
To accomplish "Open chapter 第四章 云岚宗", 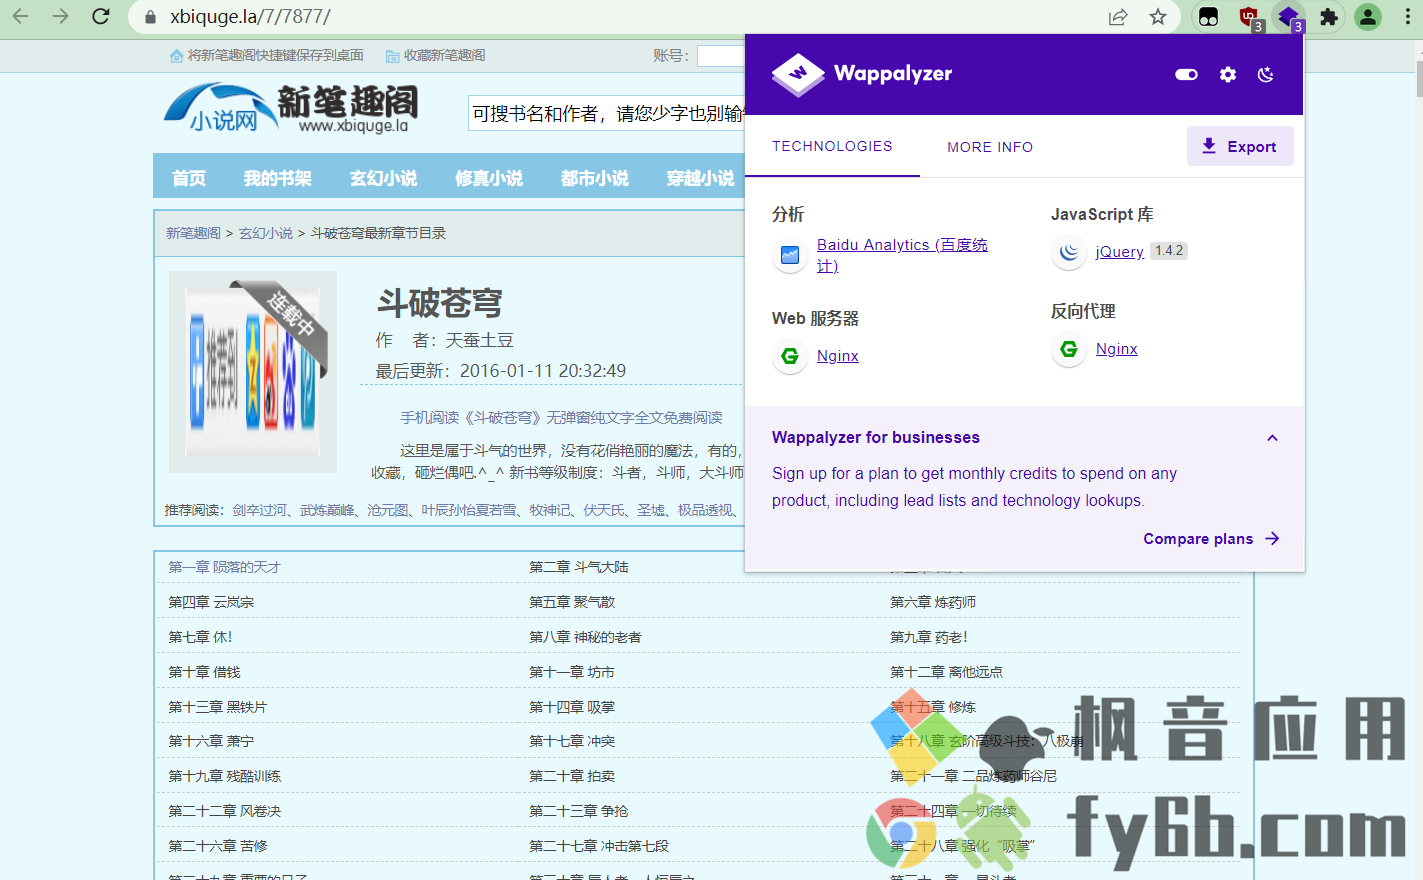I will [211, 602].
